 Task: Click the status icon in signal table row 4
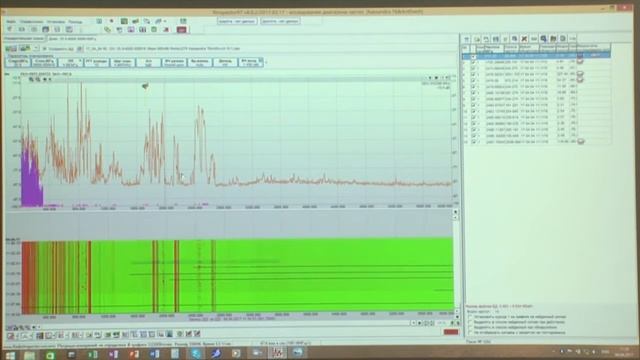[580, 74]
